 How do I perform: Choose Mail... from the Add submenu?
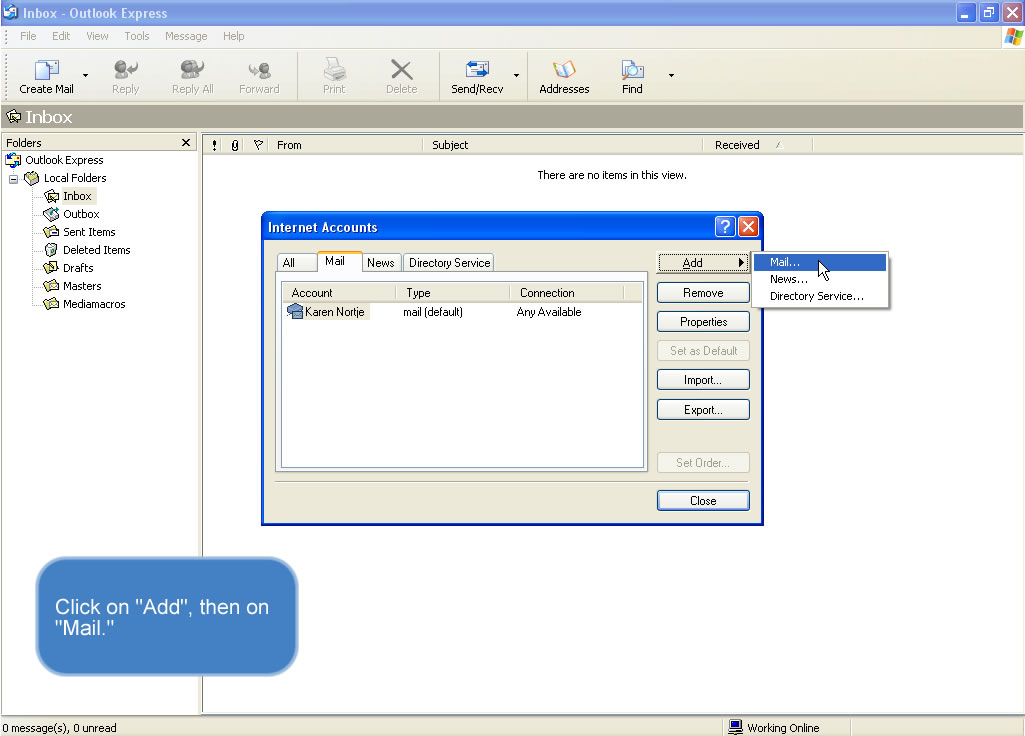click(x=785, y=262)
